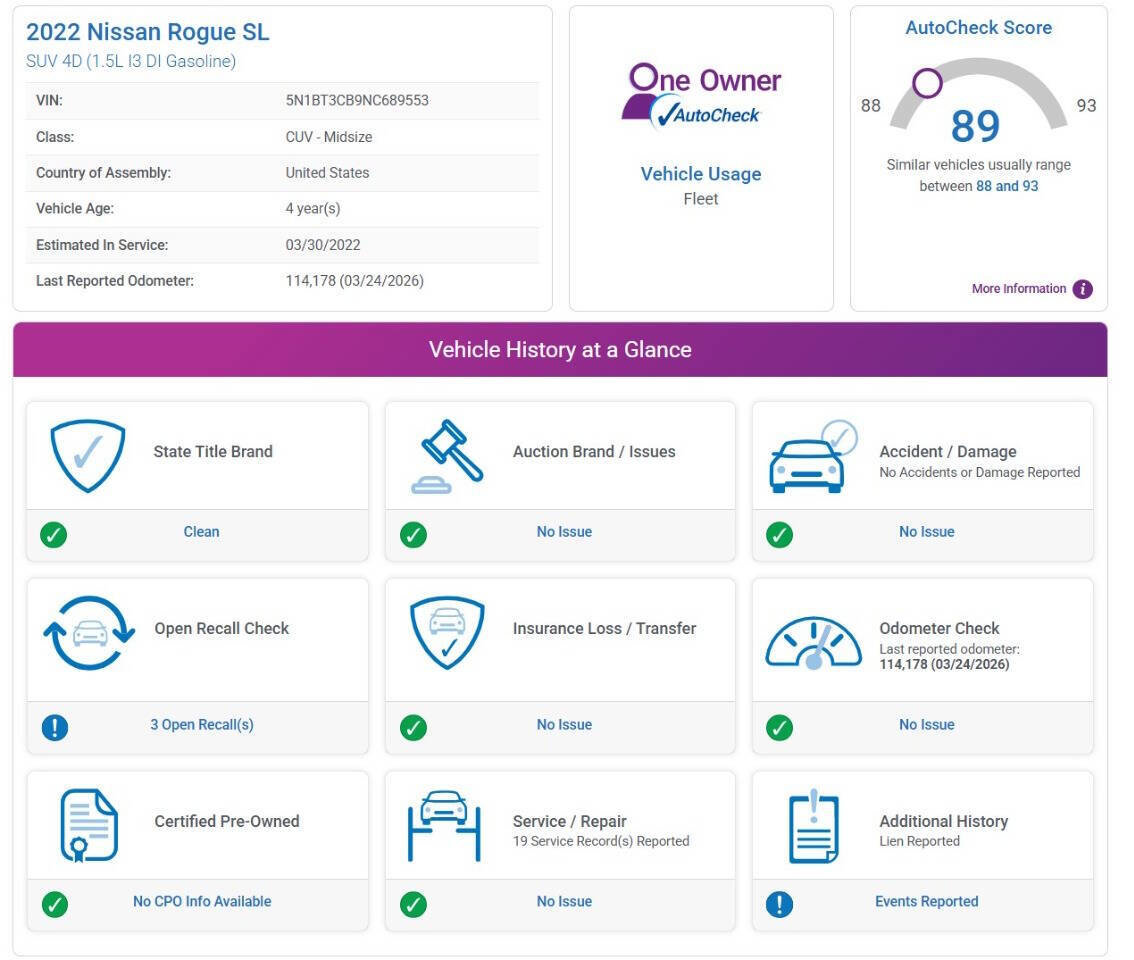The height and width of the screenshot is (960, 1134).
Task: Click the Auction Brand gavel icon
Action: click(x=447, y=456)
